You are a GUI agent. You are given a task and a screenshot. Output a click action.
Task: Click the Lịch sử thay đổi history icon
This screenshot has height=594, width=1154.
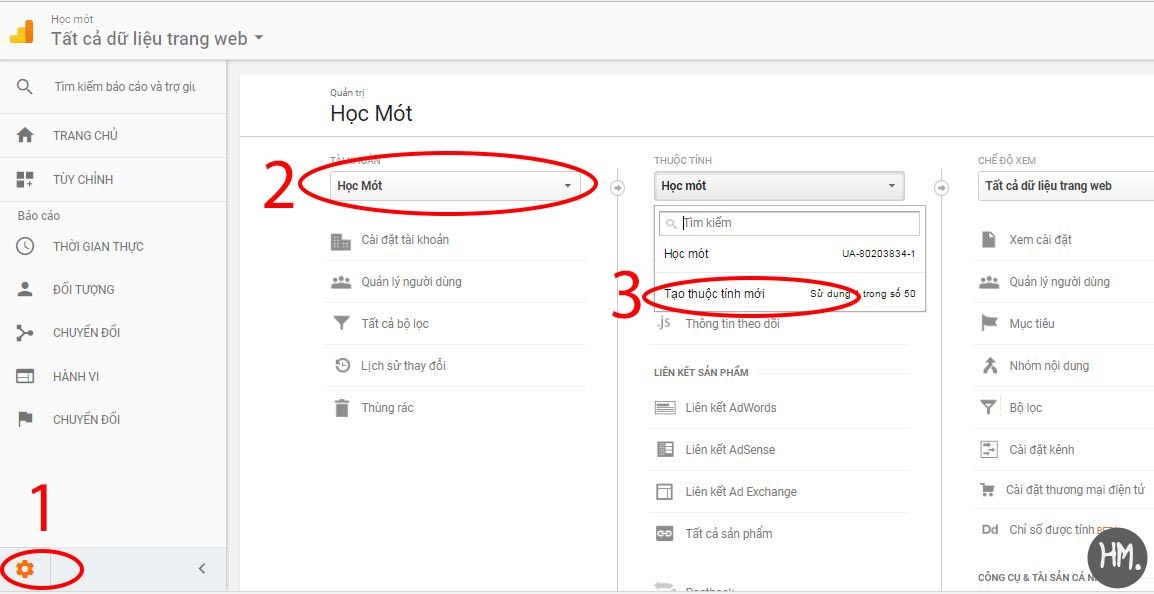(342, 366)
